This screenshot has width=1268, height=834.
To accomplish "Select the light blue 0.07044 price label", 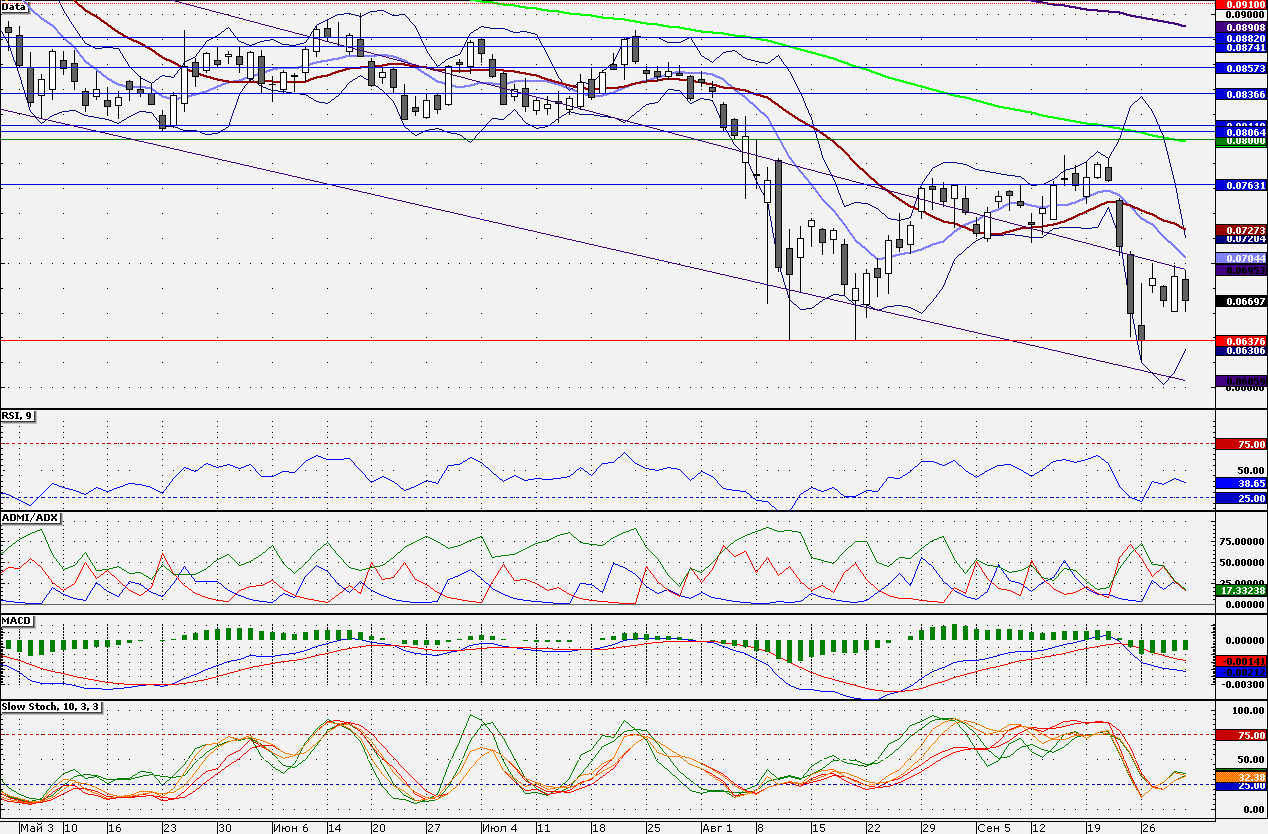I will (x=1241, y=258).
